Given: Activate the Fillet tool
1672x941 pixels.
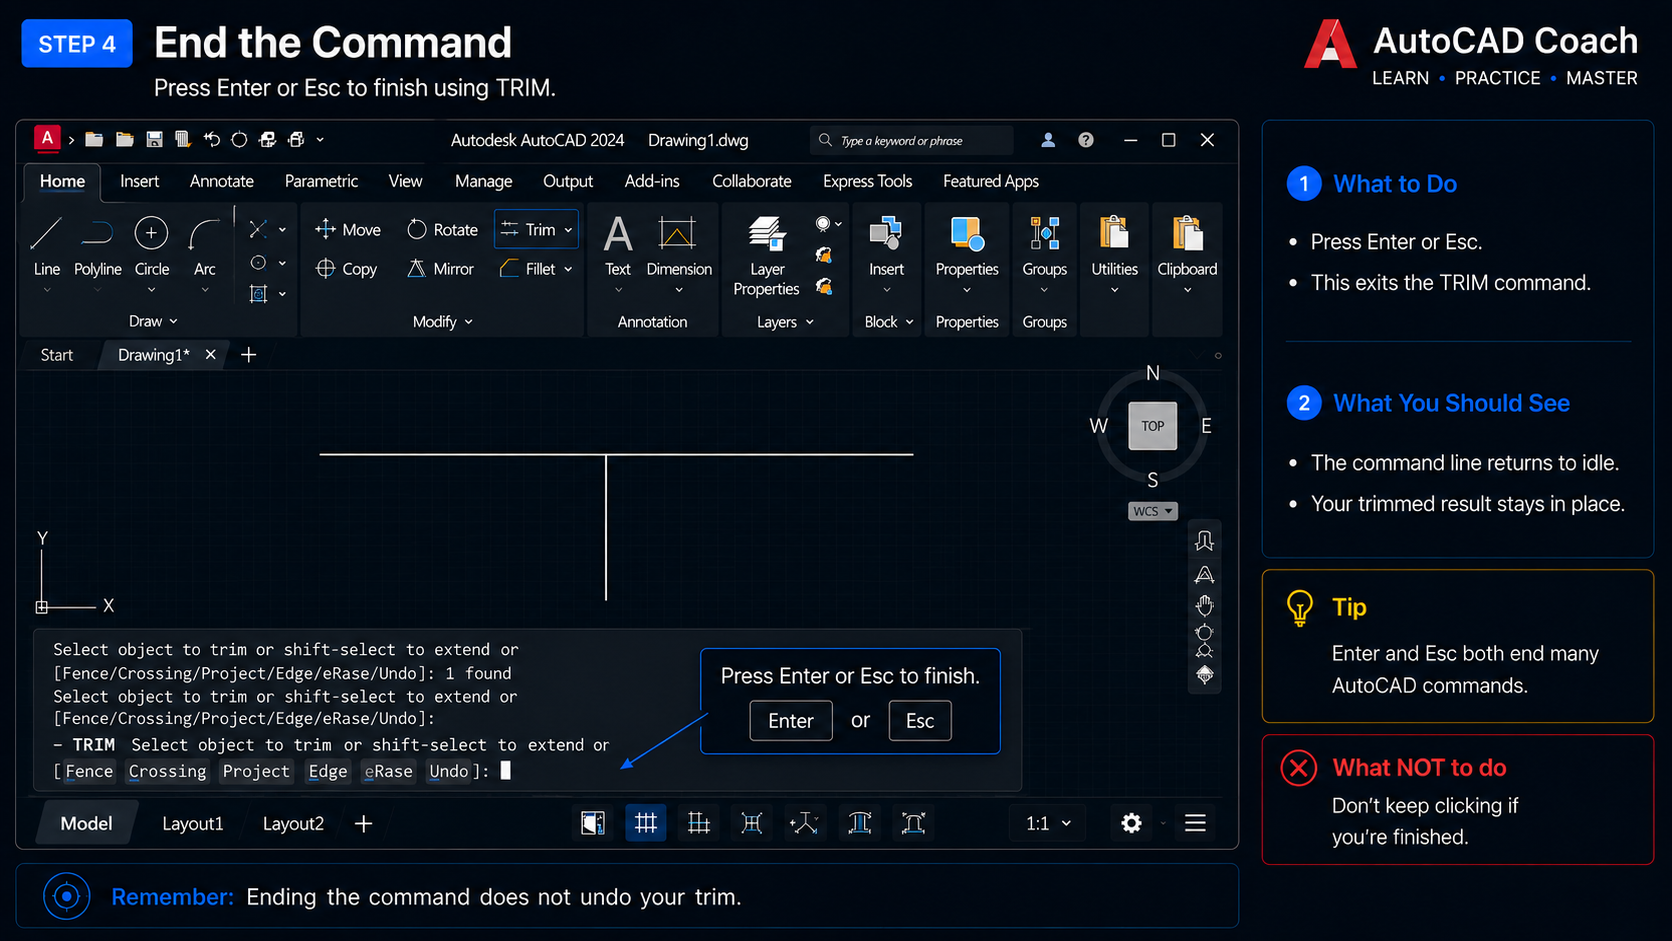Looking at the screenshot, I should click(528, 269).
